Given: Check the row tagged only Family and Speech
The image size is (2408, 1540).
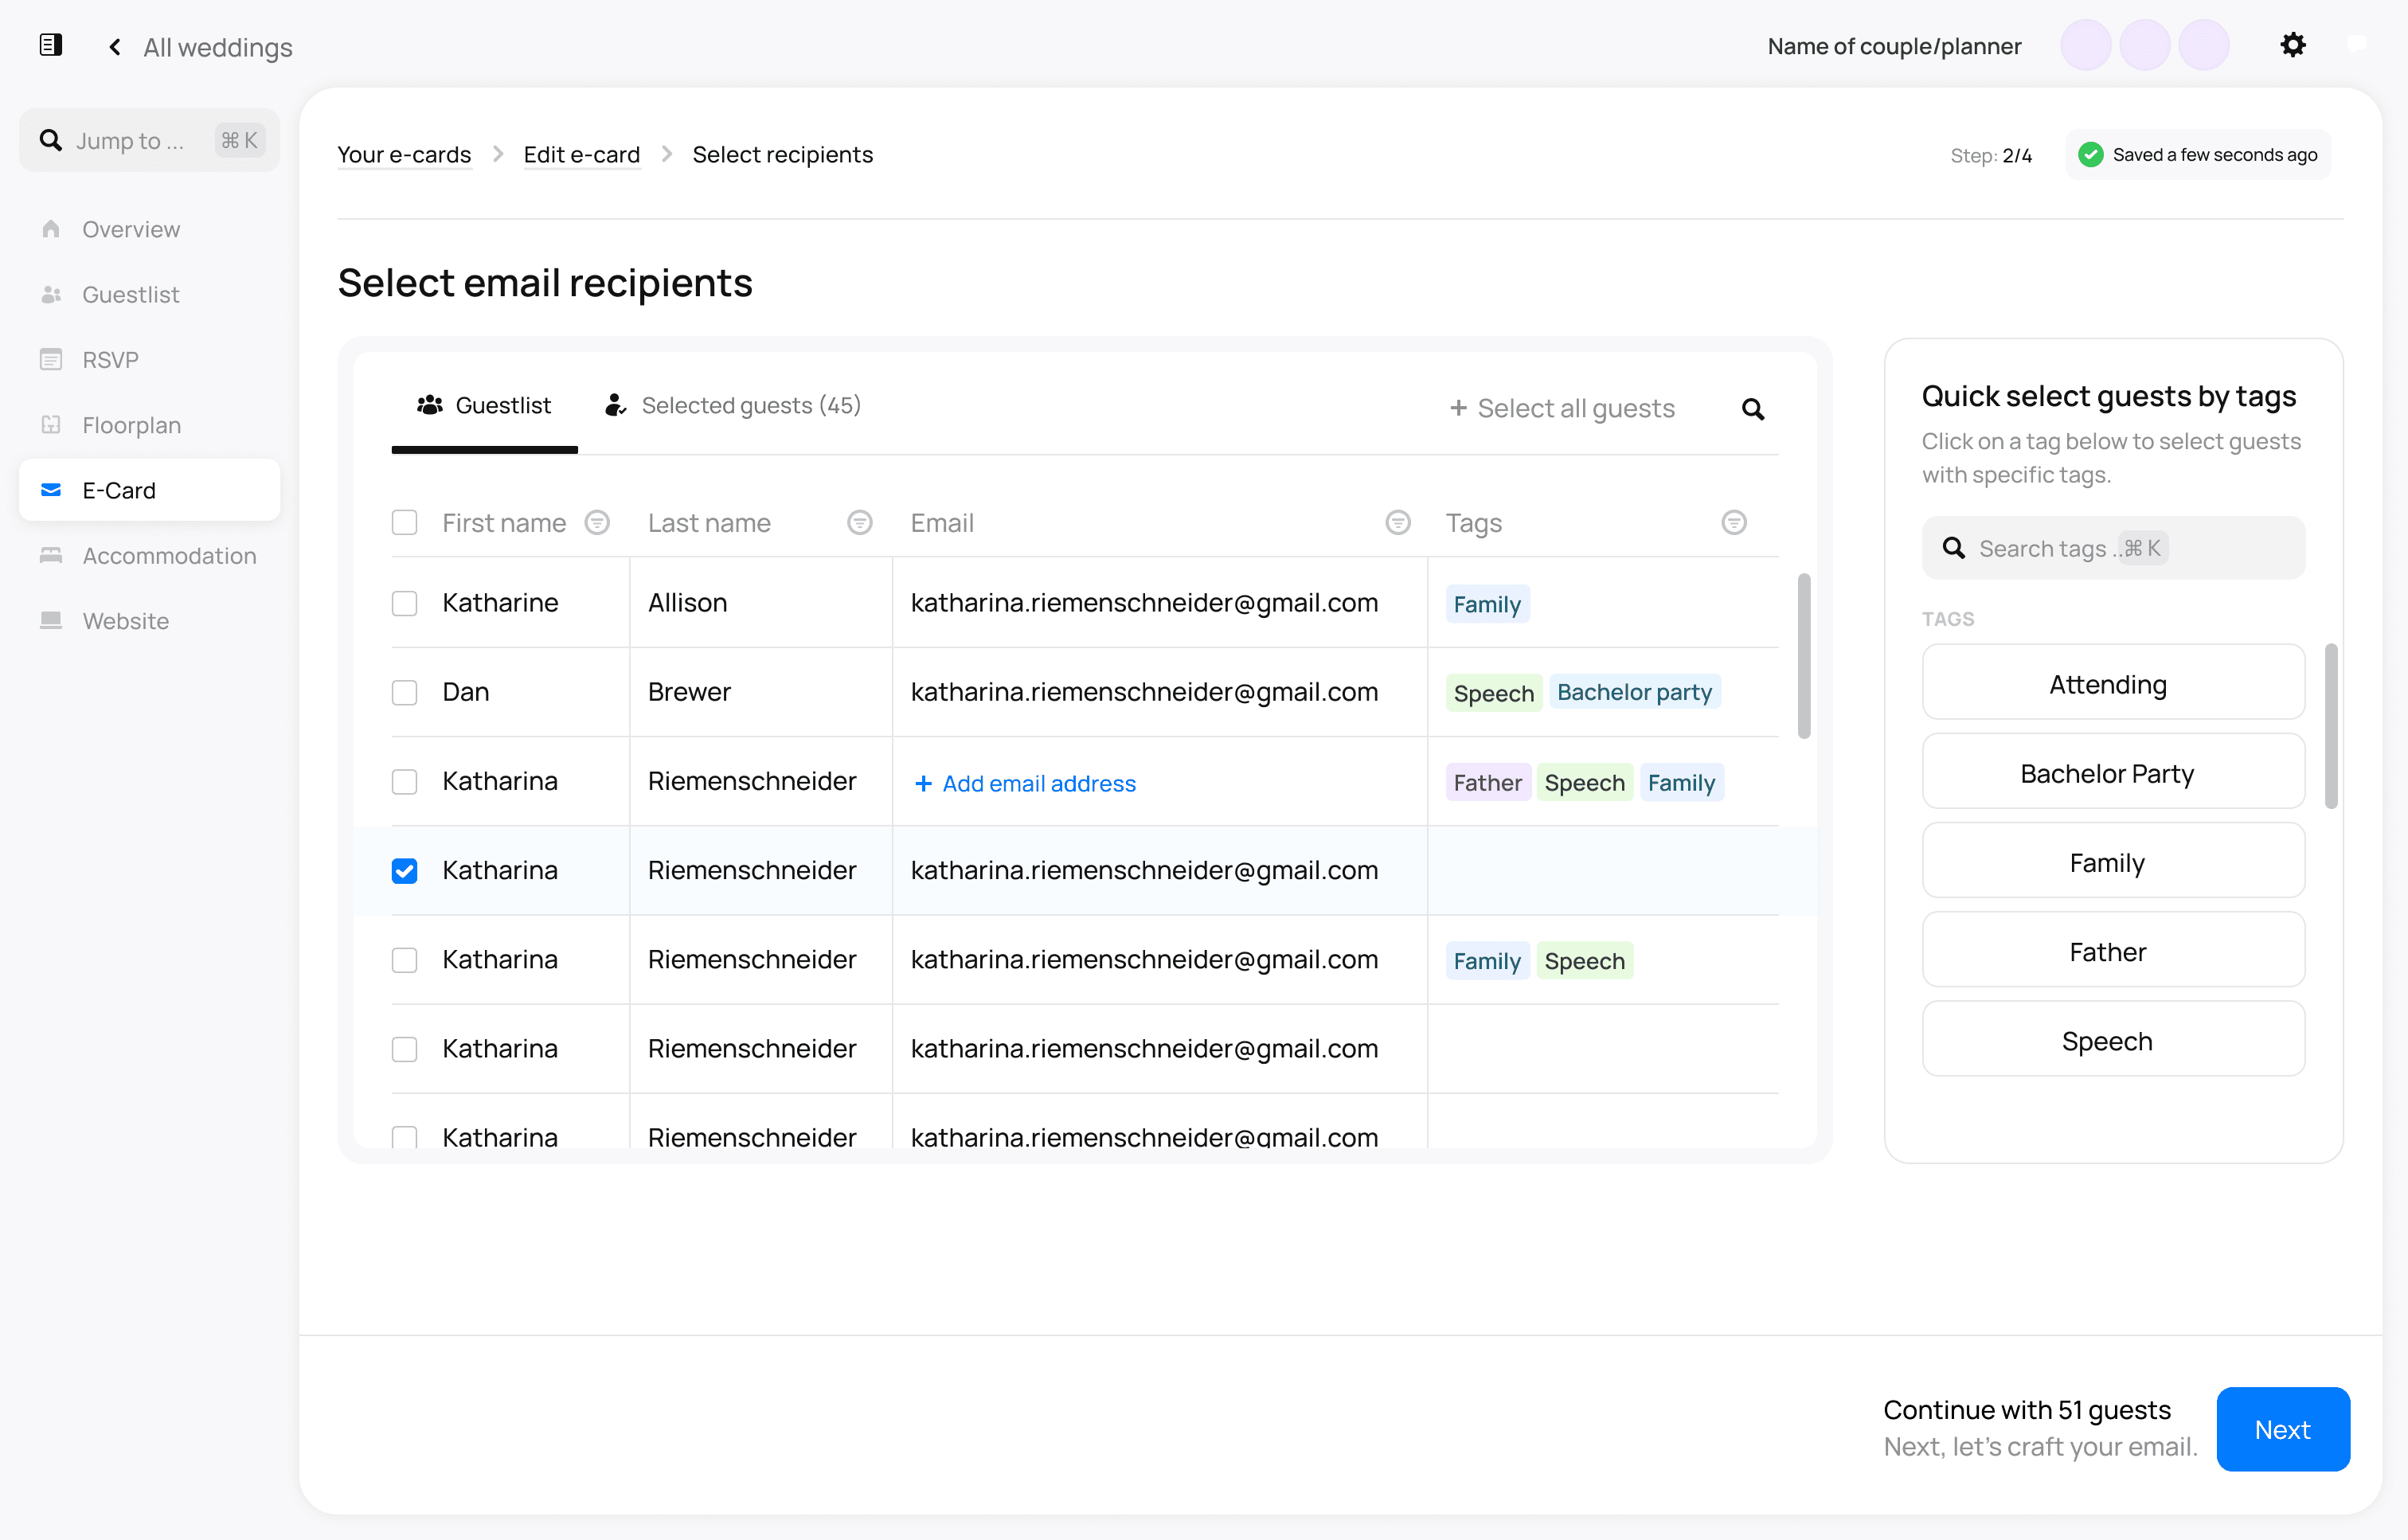Looking at the screenshot, I should (404, 960).
